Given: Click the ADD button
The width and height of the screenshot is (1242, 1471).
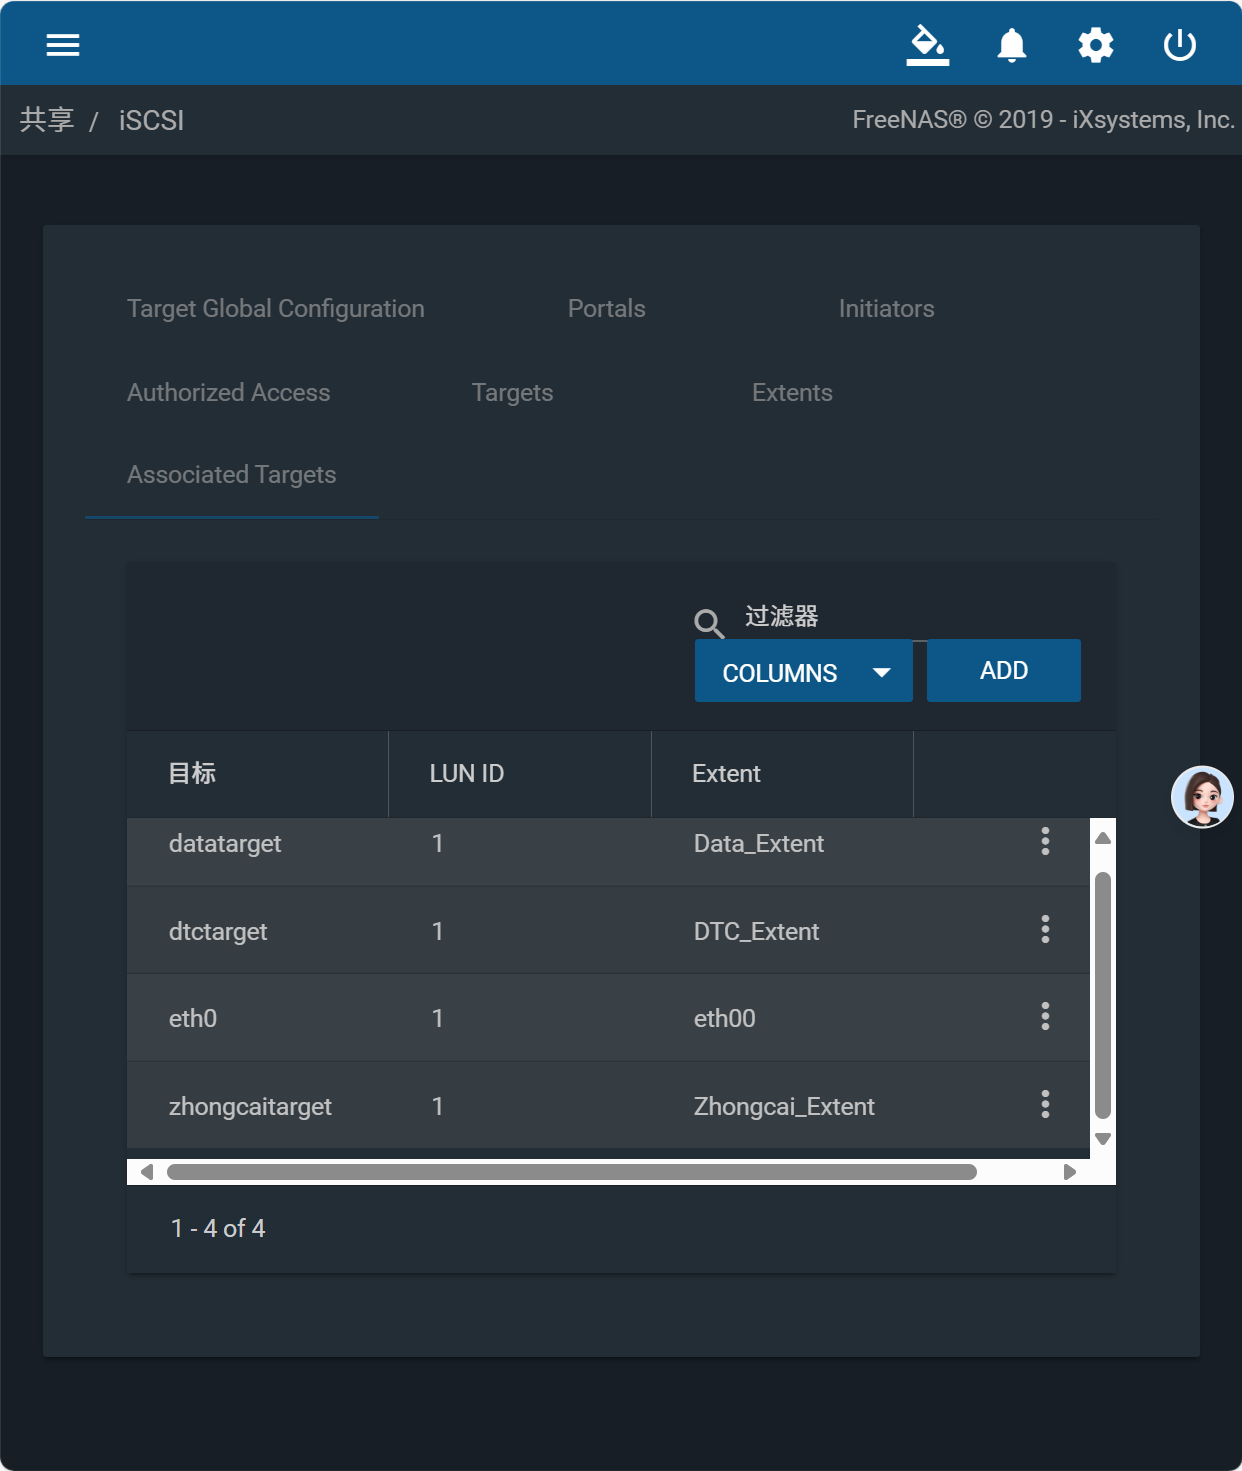Looking at the screenshot, I should (x=1003, y=670).
